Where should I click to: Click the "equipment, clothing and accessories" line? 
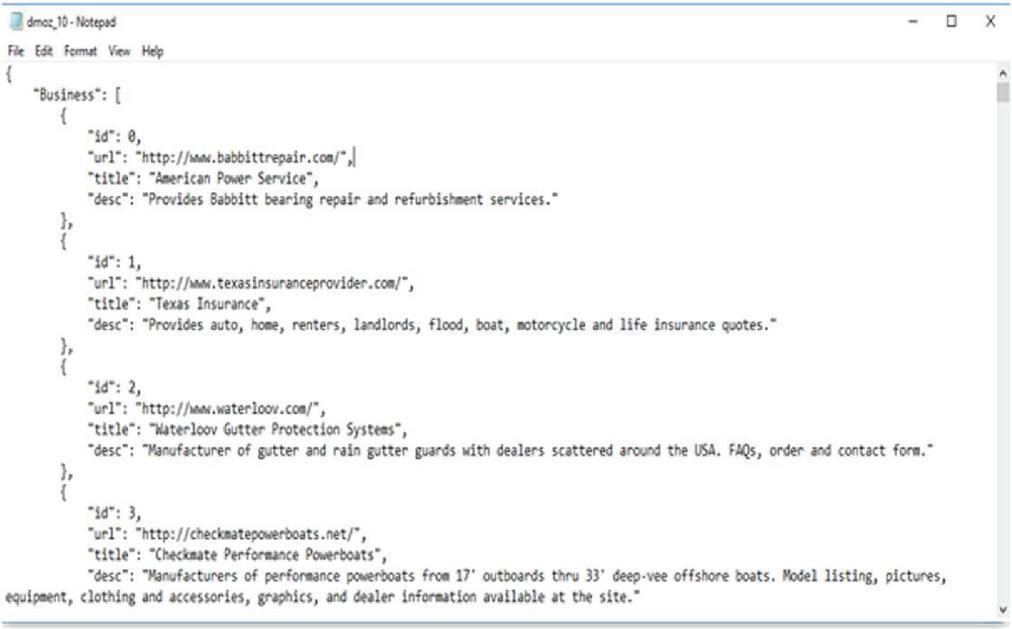[x=322, y=597]
